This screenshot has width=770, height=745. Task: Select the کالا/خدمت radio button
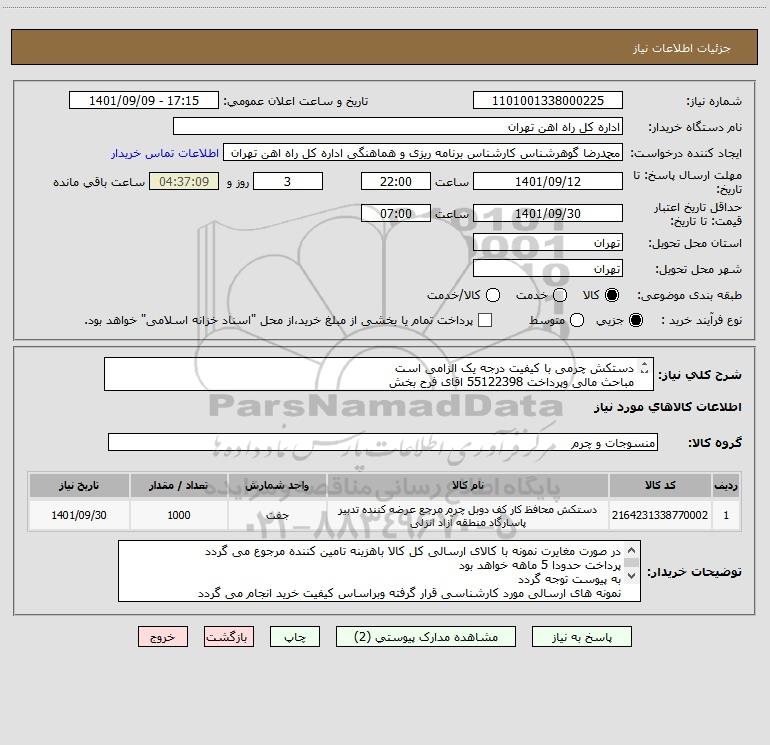pyautogui.click(x=493, y=295)
